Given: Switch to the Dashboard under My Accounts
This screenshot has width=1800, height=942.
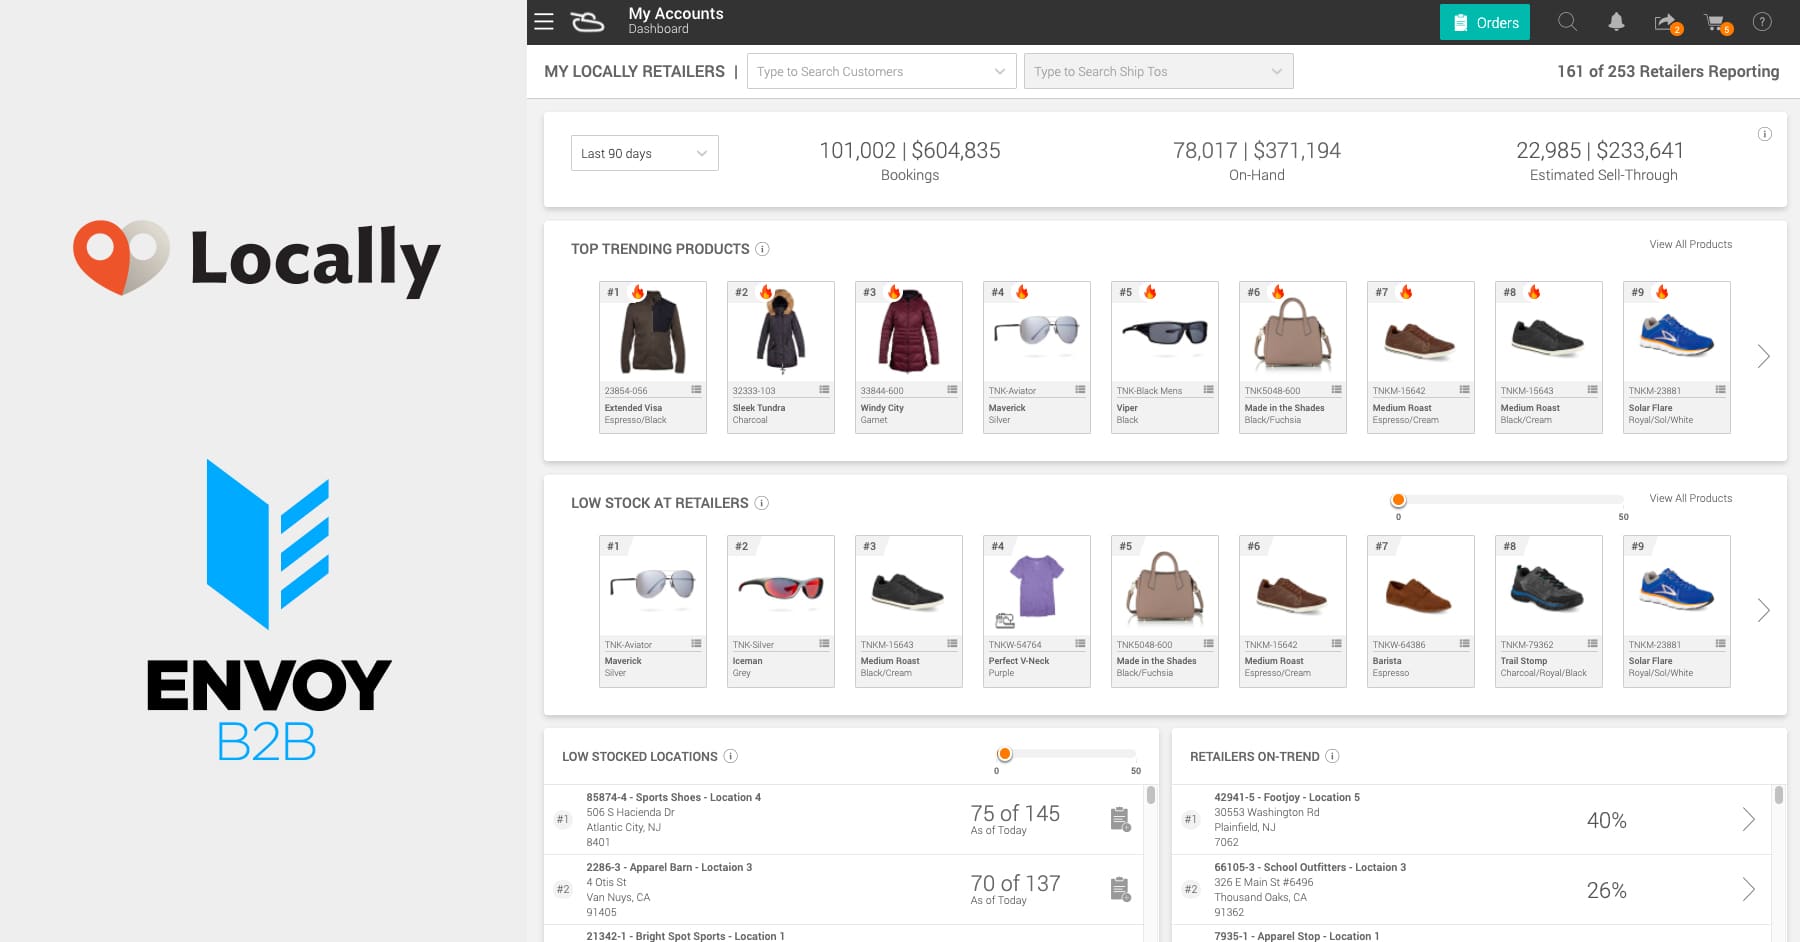Looking at the screenshot, I should click(x=658, y=29).
